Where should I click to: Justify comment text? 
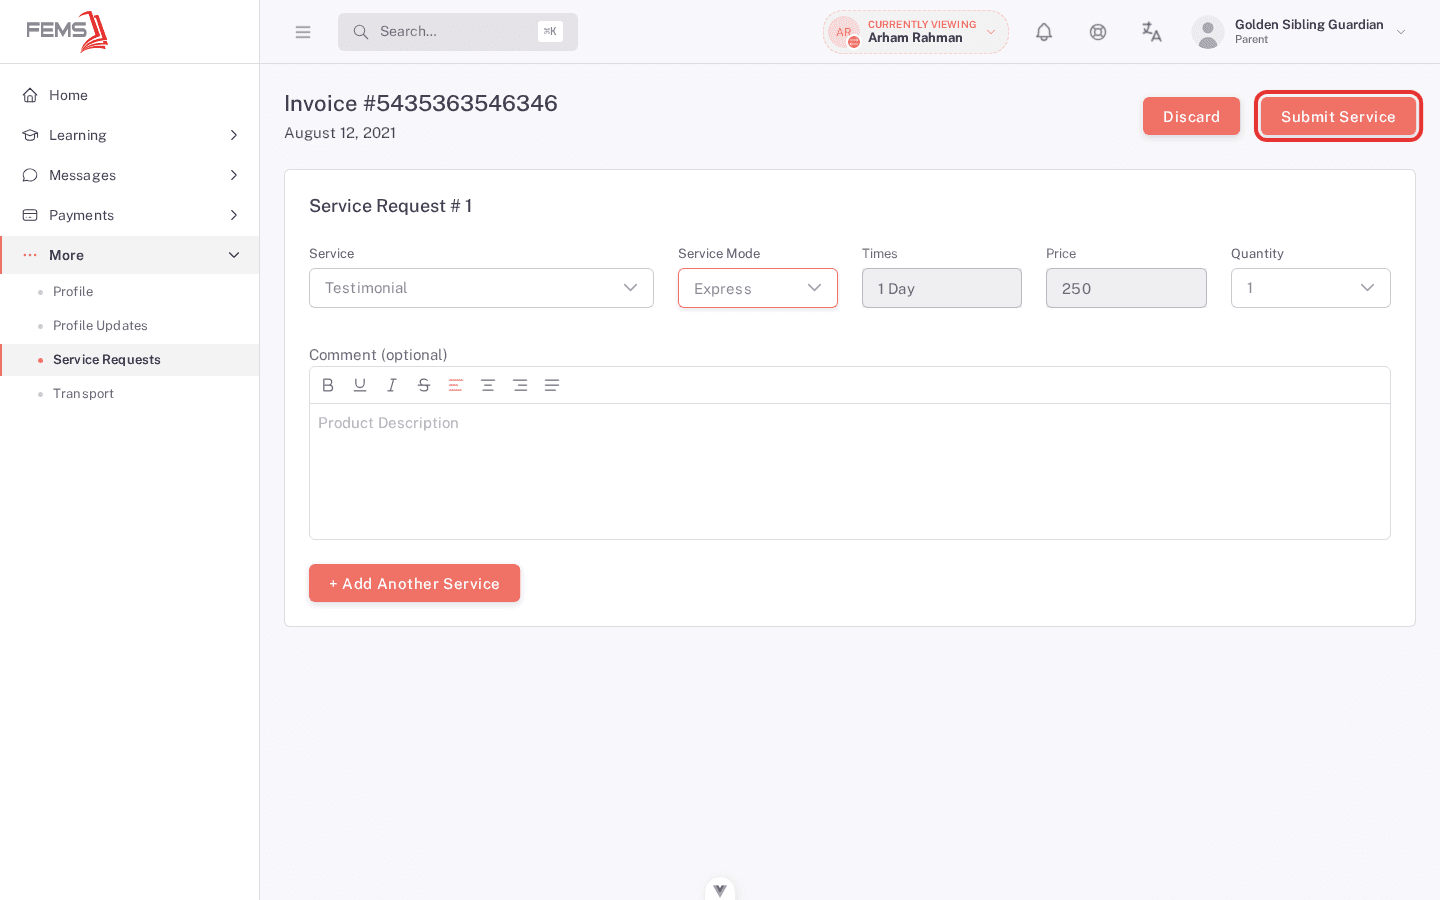point(552,385)
